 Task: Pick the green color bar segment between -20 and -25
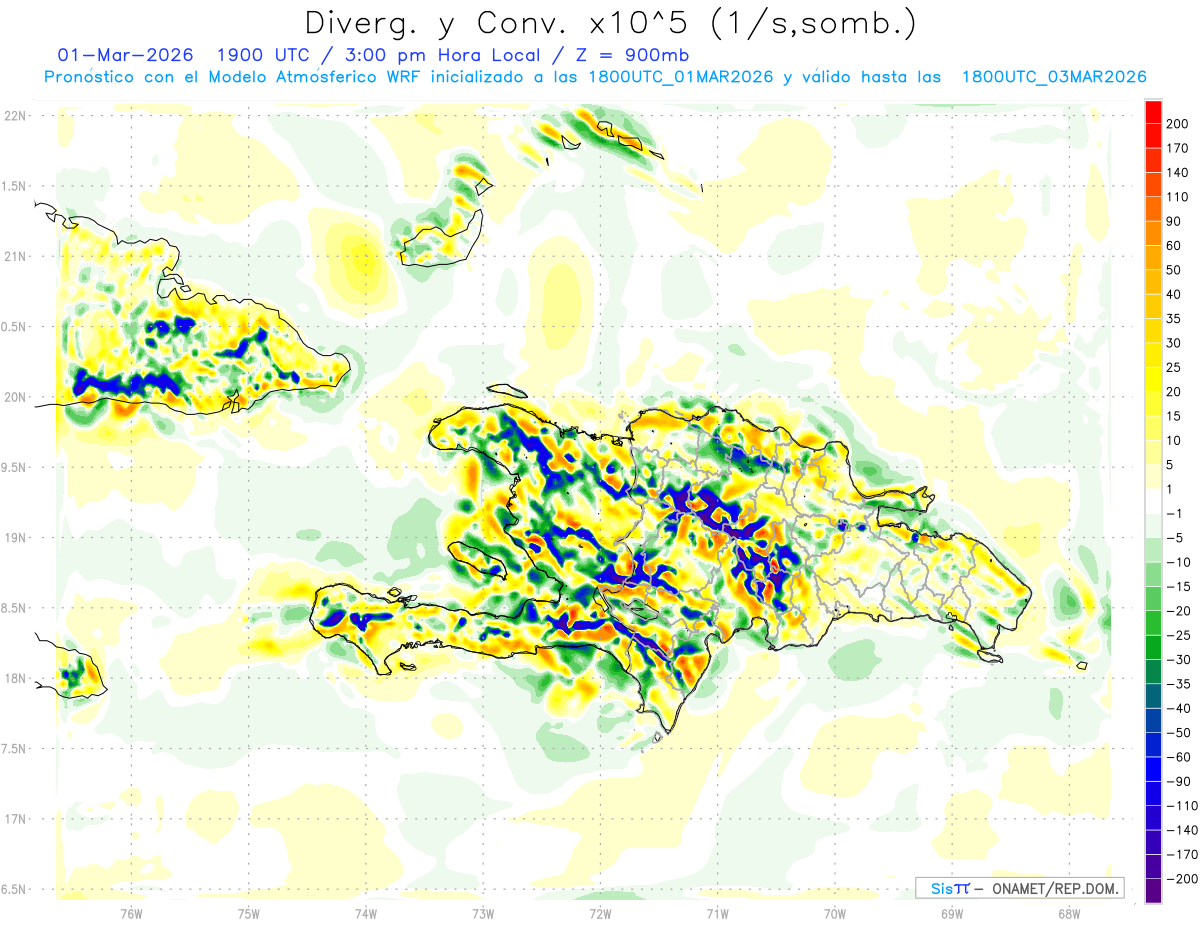(1153, 624)
